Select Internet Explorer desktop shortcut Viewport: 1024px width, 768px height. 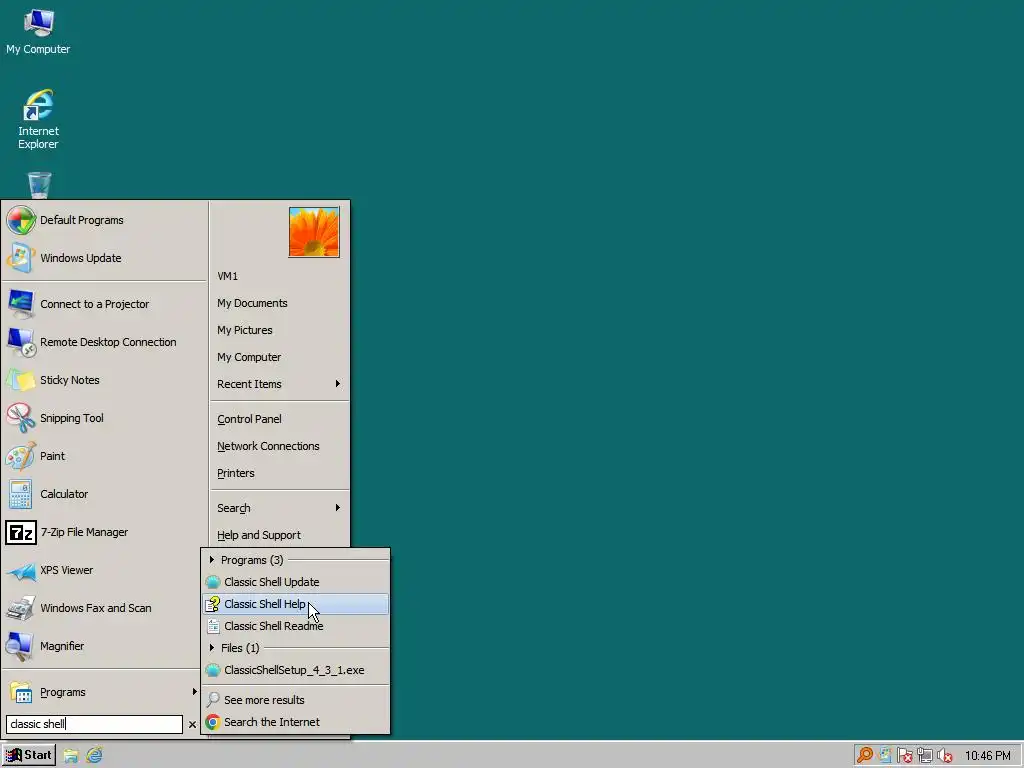[x=39, y=106]
